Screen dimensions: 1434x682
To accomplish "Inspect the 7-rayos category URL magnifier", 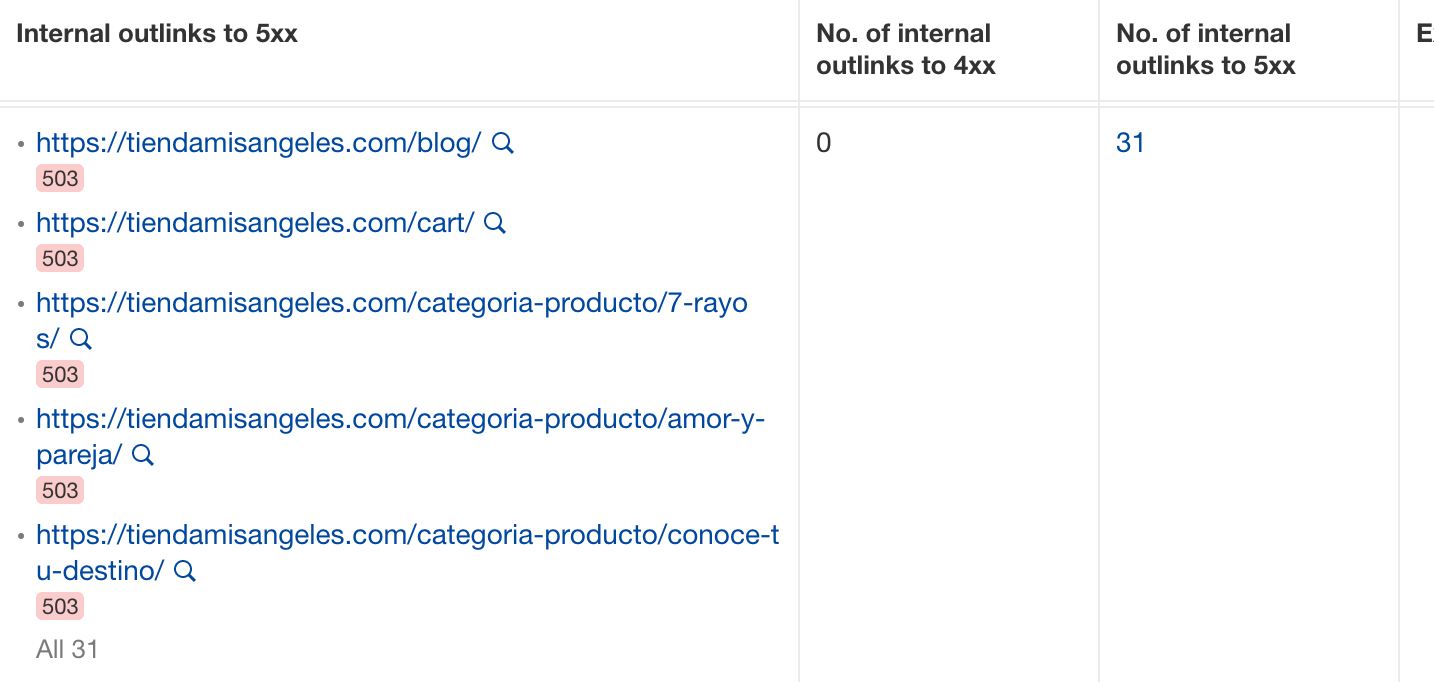I will [81, 339].
